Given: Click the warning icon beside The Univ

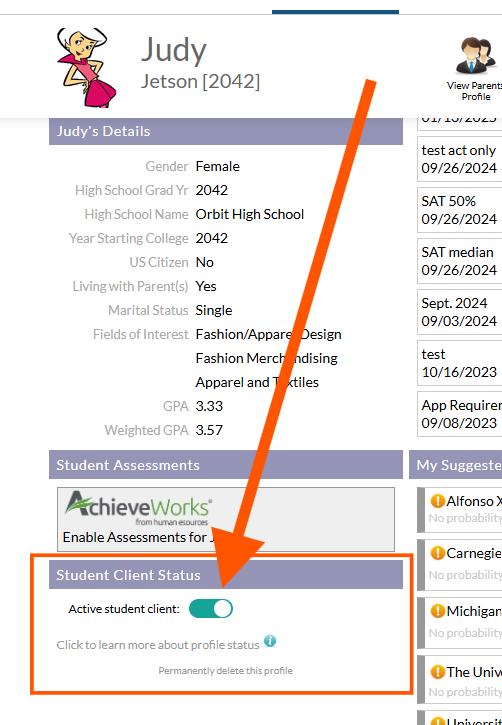Looking at the screenshot, I should pyautogui.click(x=437, y=672).
